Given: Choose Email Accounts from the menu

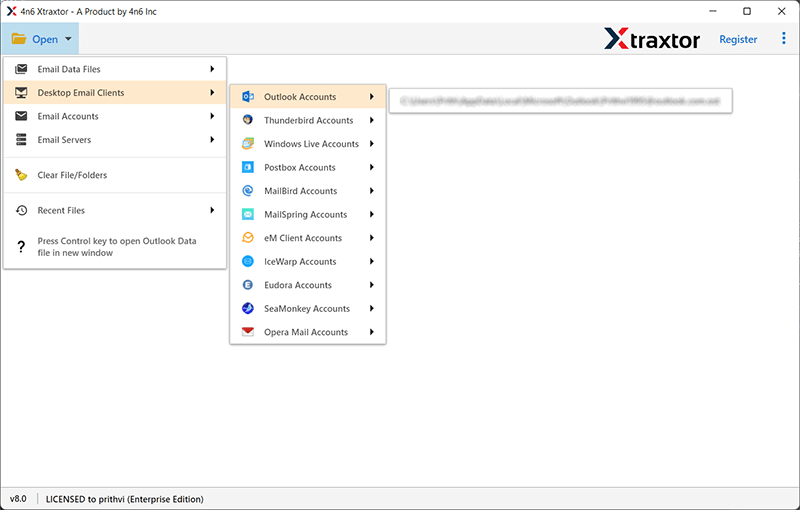Looking at the screenshot, I should click(x=68, y=116).
